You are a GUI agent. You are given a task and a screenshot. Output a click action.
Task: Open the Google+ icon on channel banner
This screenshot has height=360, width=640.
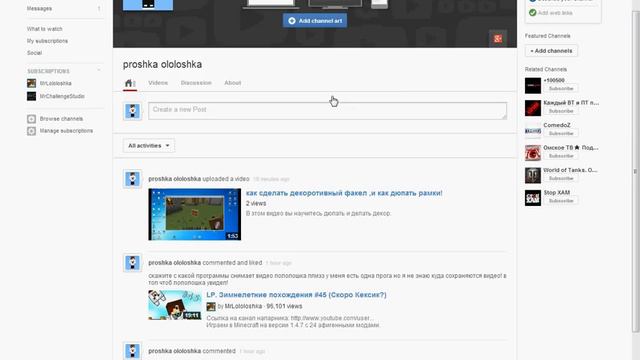click(498, 39)
